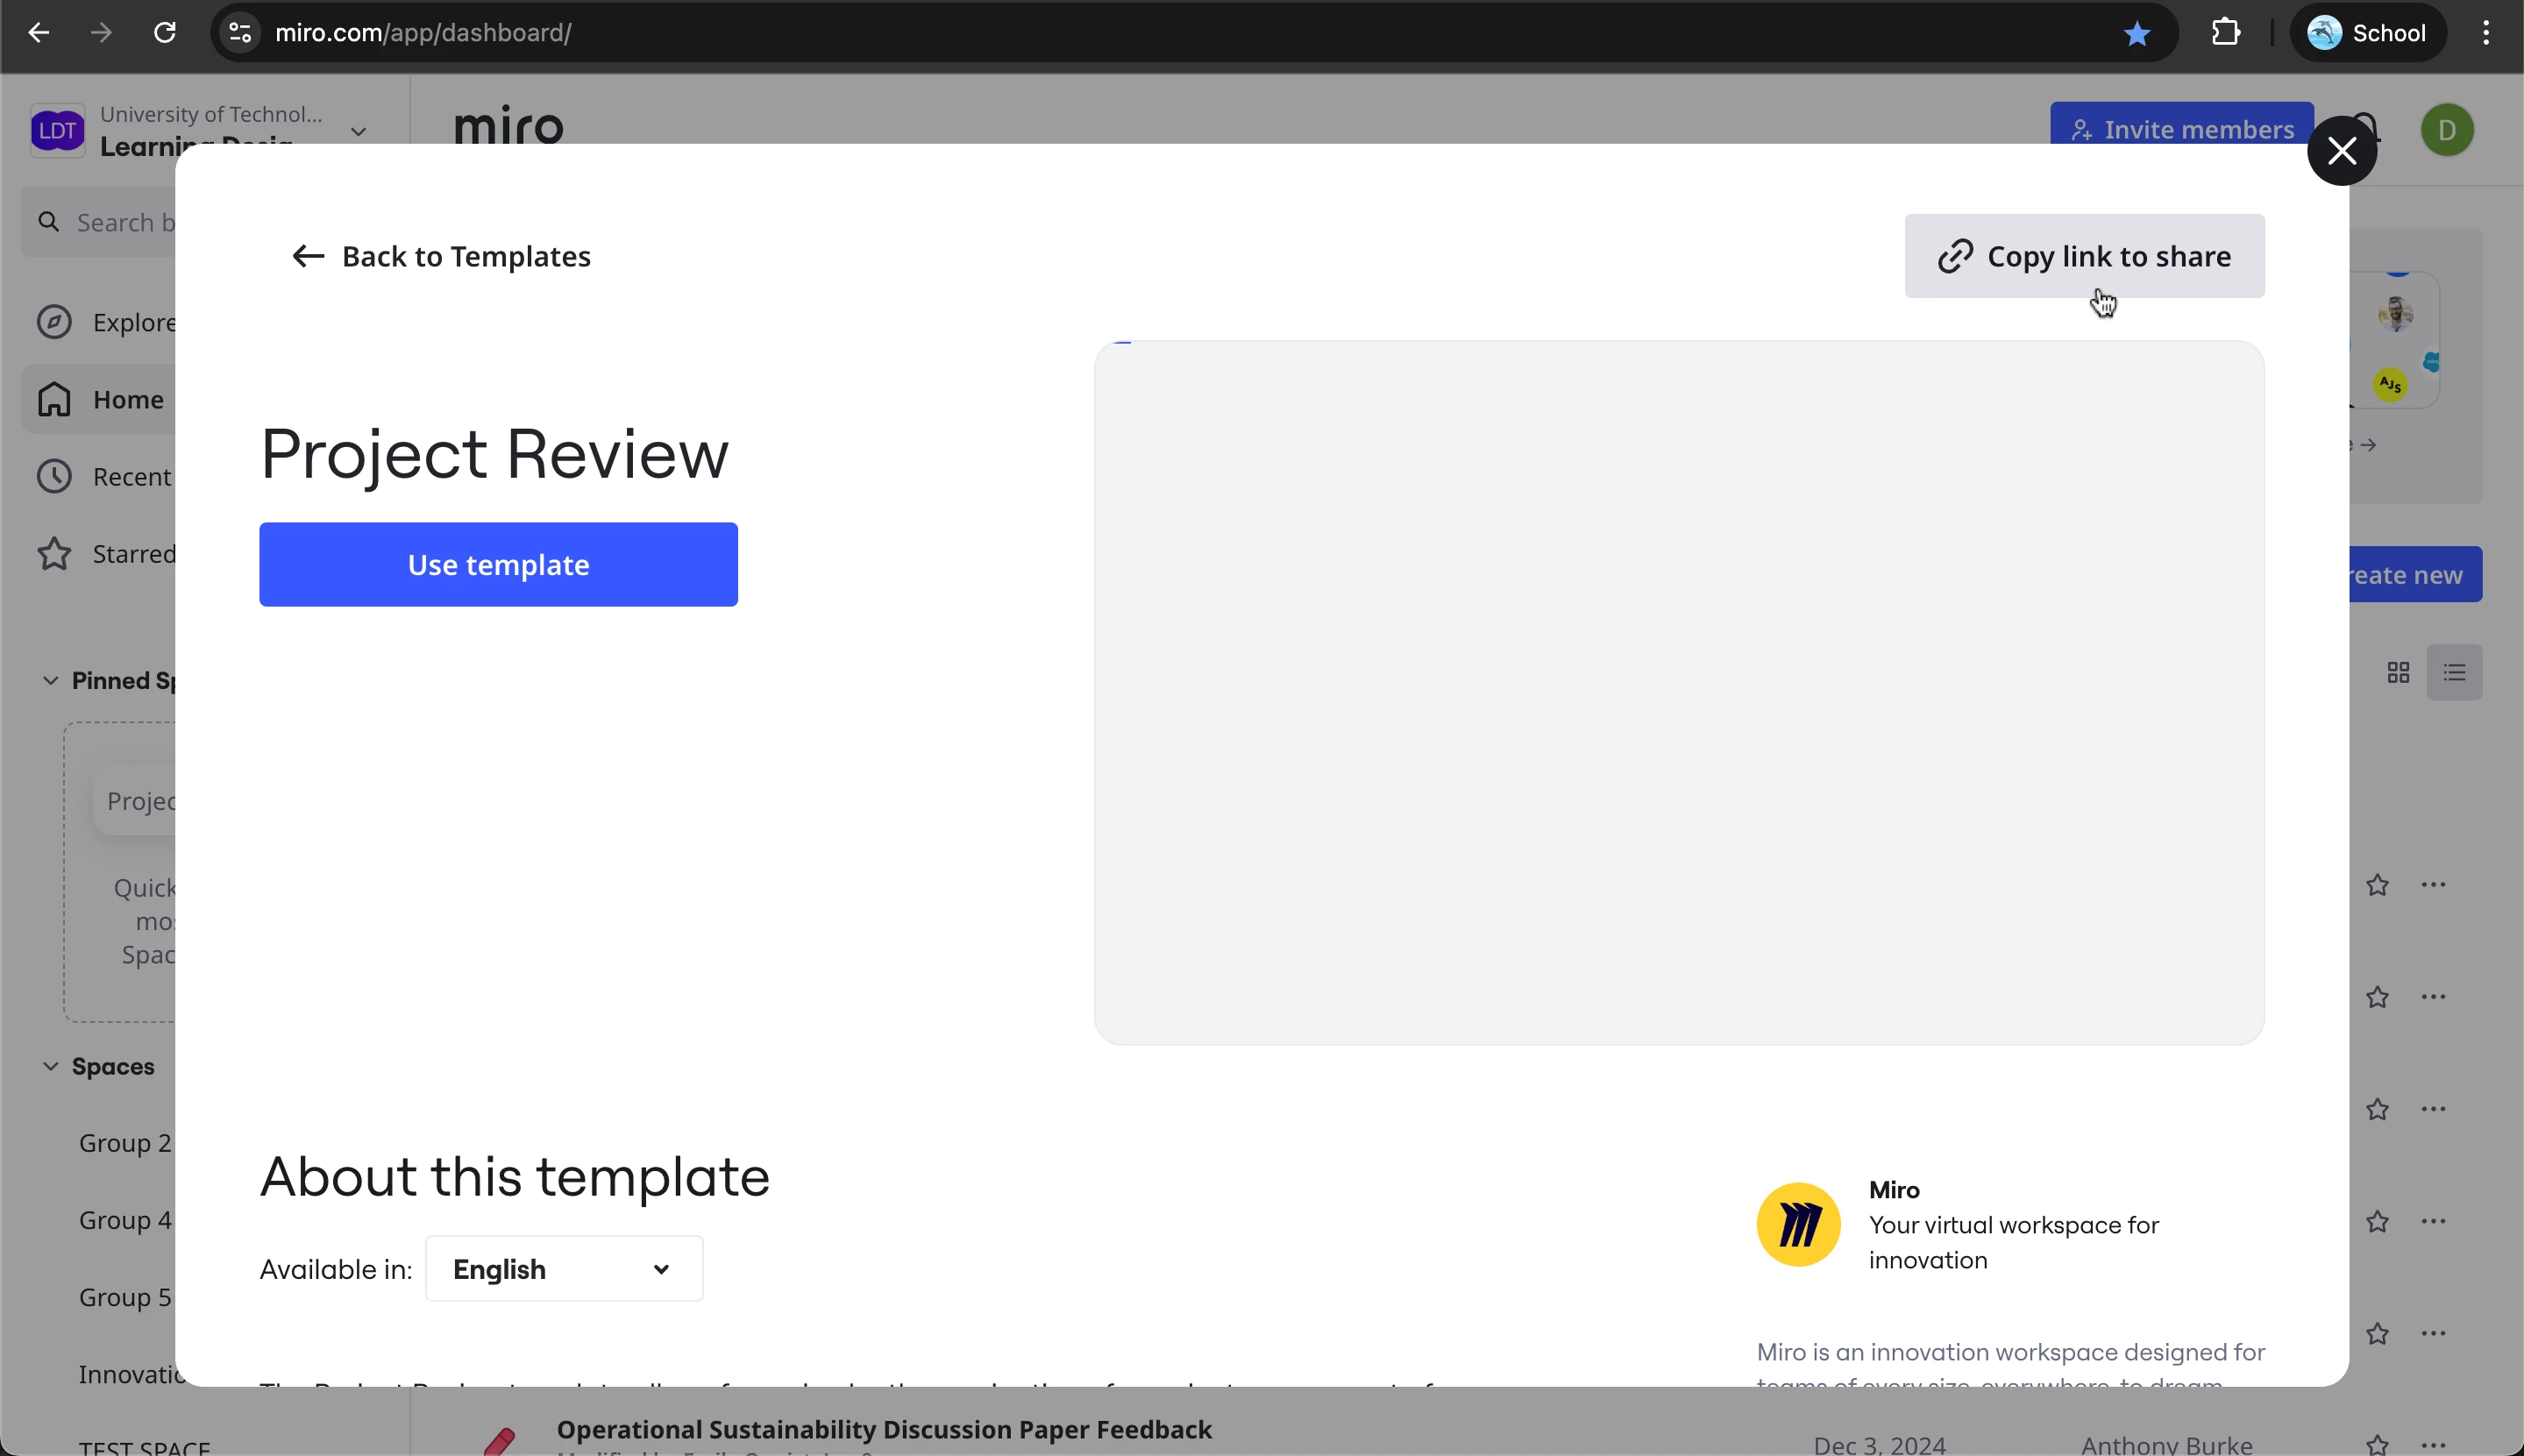The height and width of the screenshot is (1456, 2524).
Task: Go back to Templates
Action: pyautogui.click(x=441, y=256)
